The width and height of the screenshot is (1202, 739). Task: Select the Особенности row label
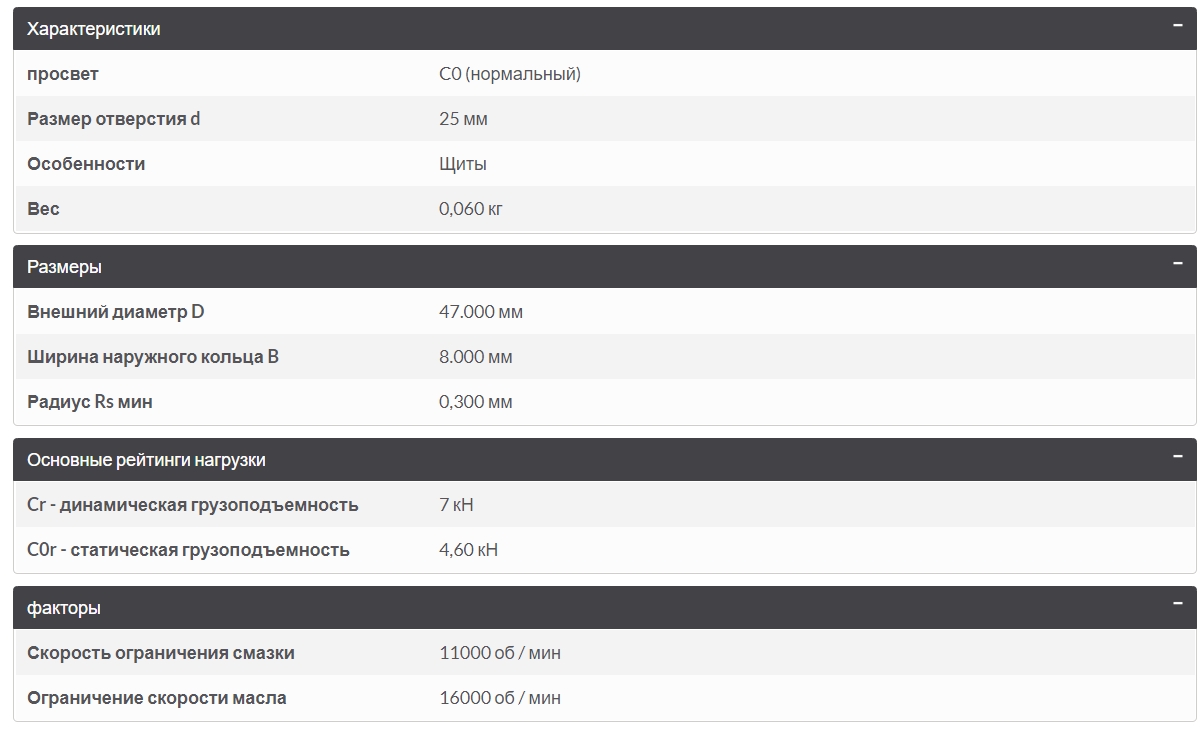pos(86,164)
